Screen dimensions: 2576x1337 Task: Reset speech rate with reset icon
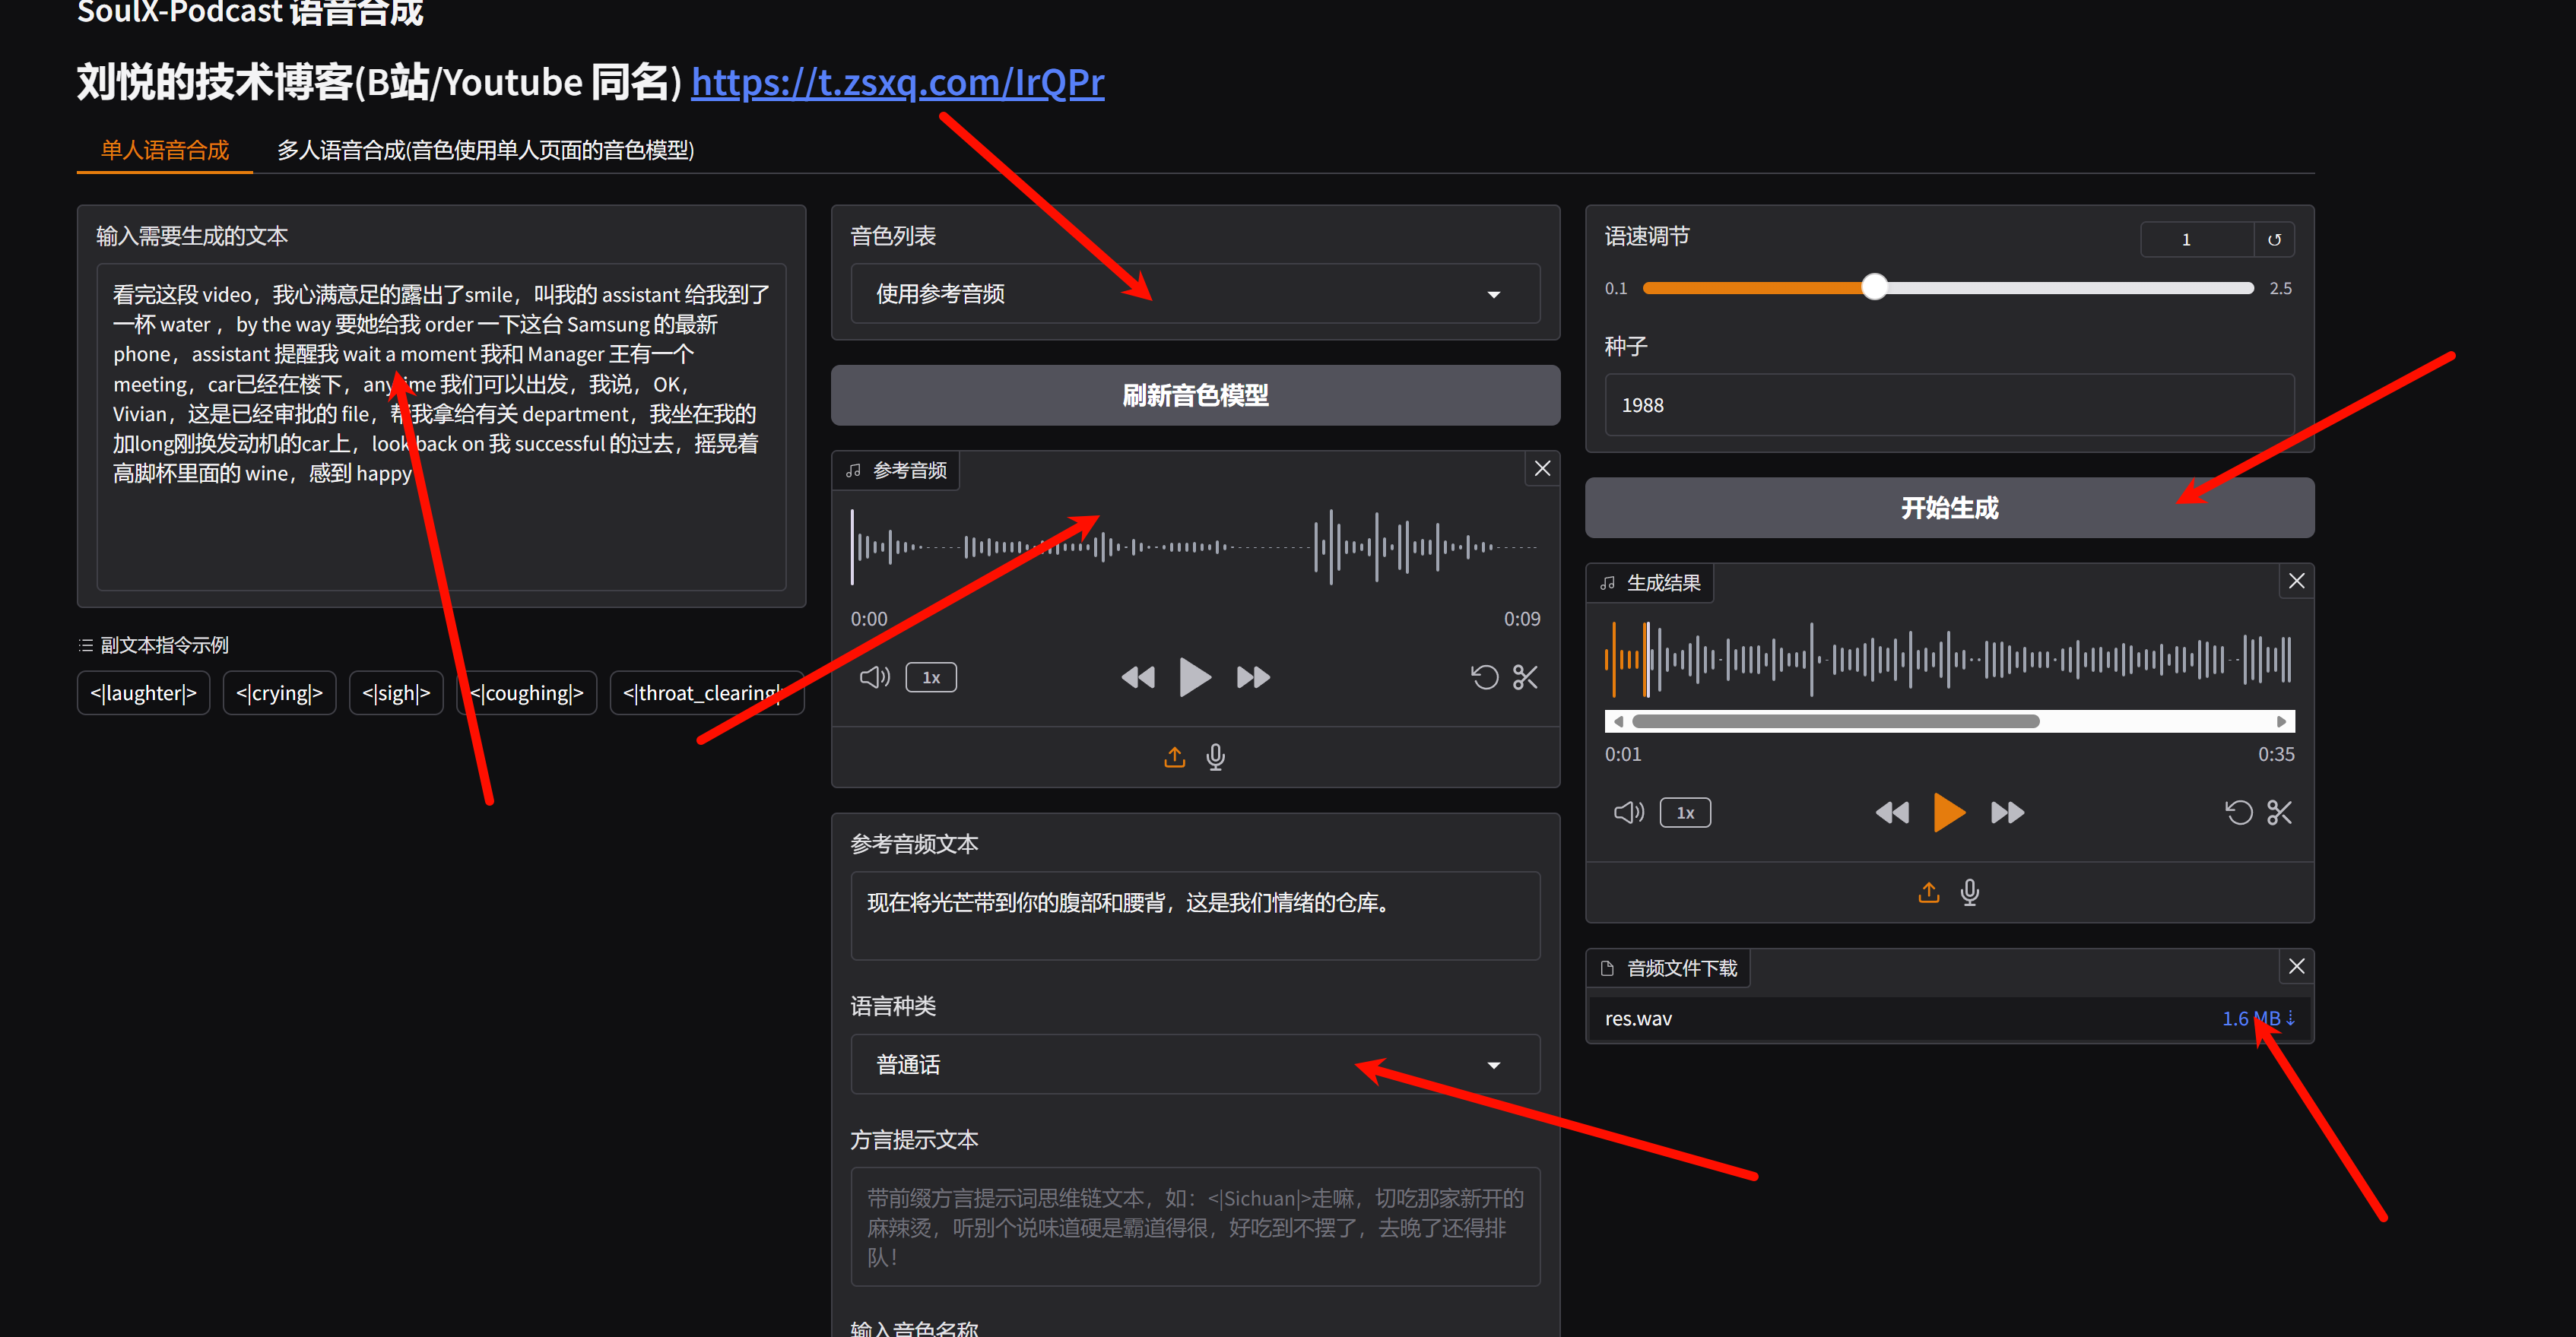[2274, 240]
